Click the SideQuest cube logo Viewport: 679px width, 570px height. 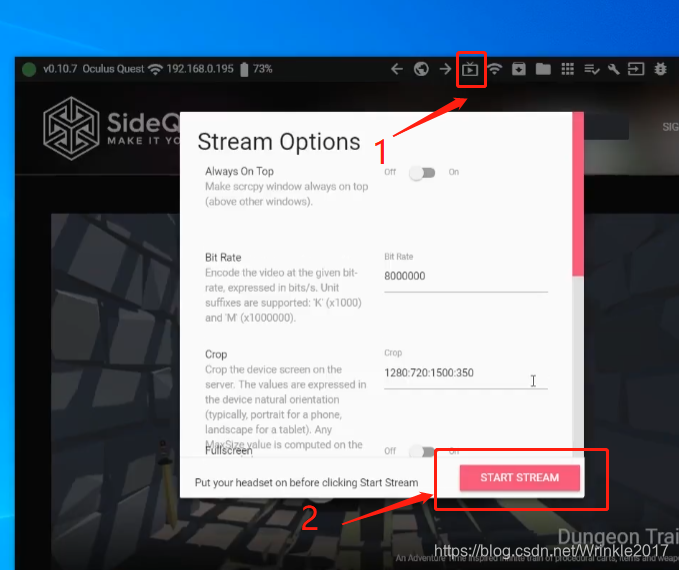71,128
